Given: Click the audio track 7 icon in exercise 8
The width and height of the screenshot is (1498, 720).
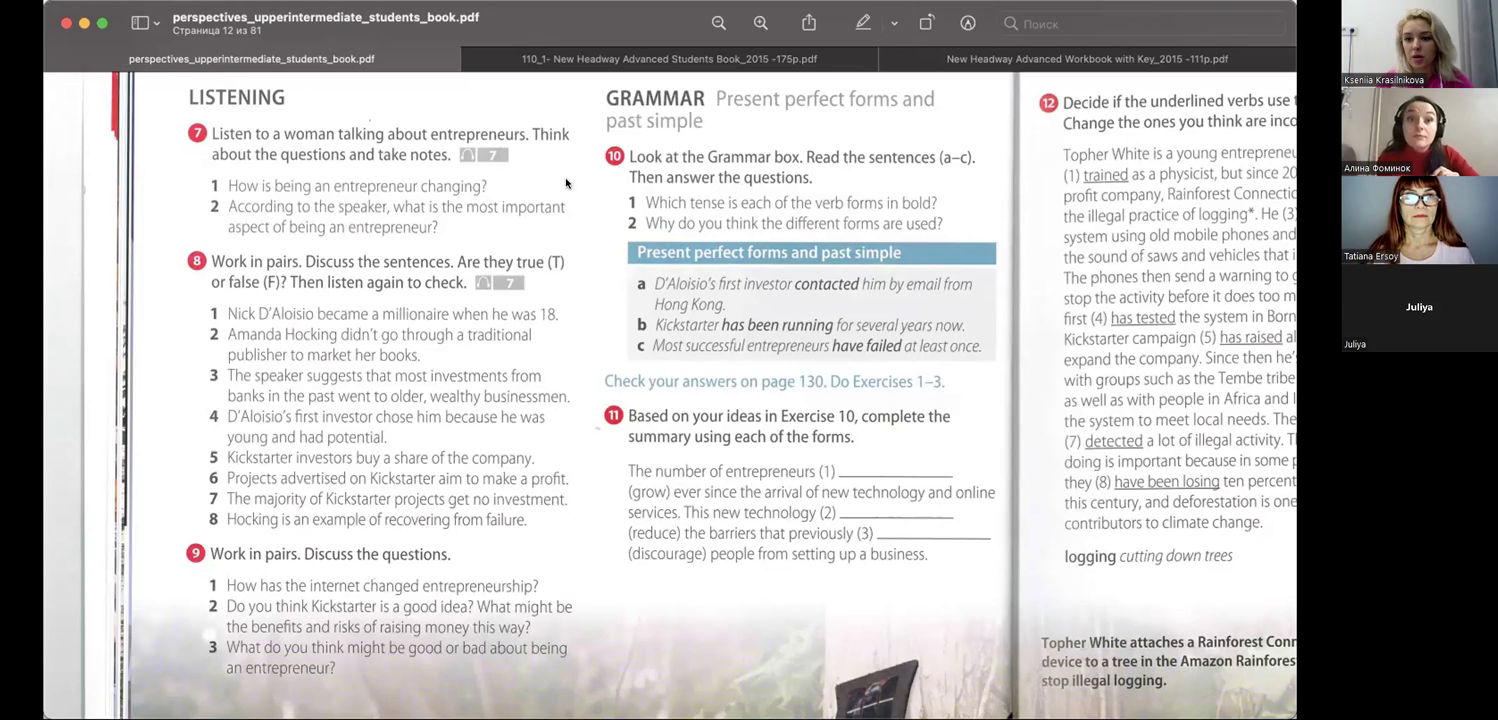Looking at the screenshot, I should click(499, 283).
